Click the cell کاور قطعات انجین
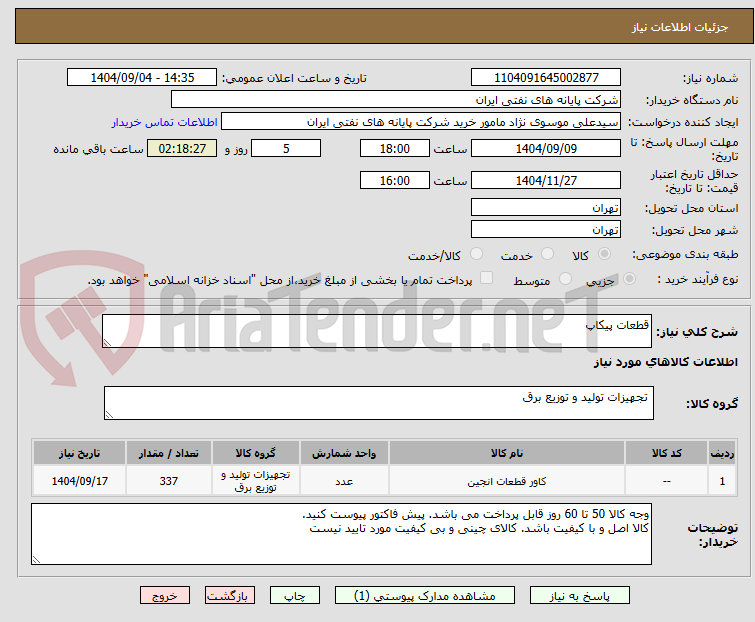This screenshot has height=622, width=755. (x=507, y=481)
